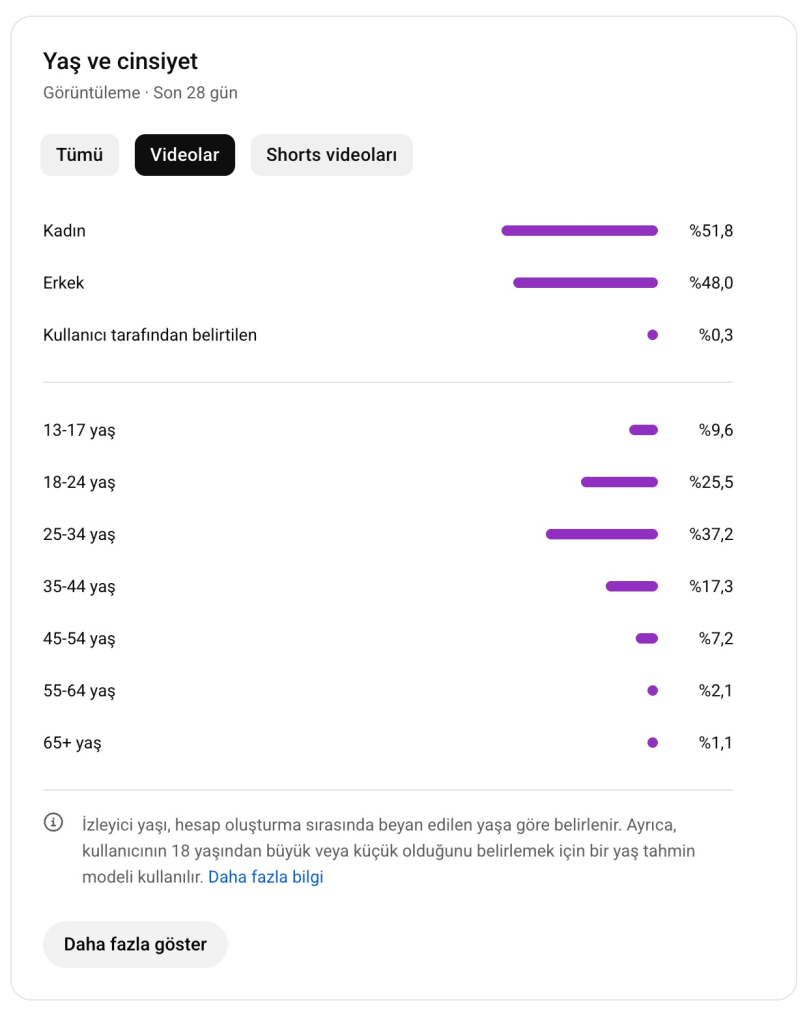Viewport: 809px width, 1024px height.
Task: Switch to Videolar filter chip
Action: point(185,155)
